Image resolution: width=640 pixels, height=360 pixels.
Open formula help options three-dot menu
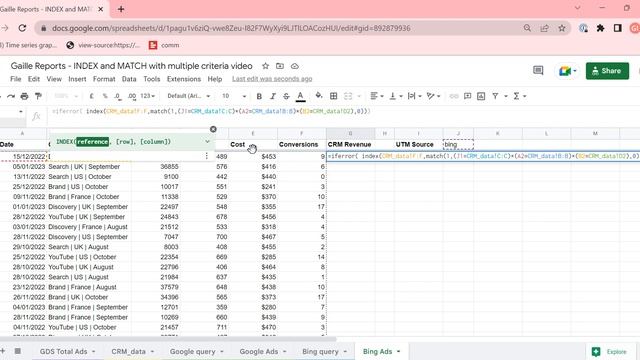point(207,156)
